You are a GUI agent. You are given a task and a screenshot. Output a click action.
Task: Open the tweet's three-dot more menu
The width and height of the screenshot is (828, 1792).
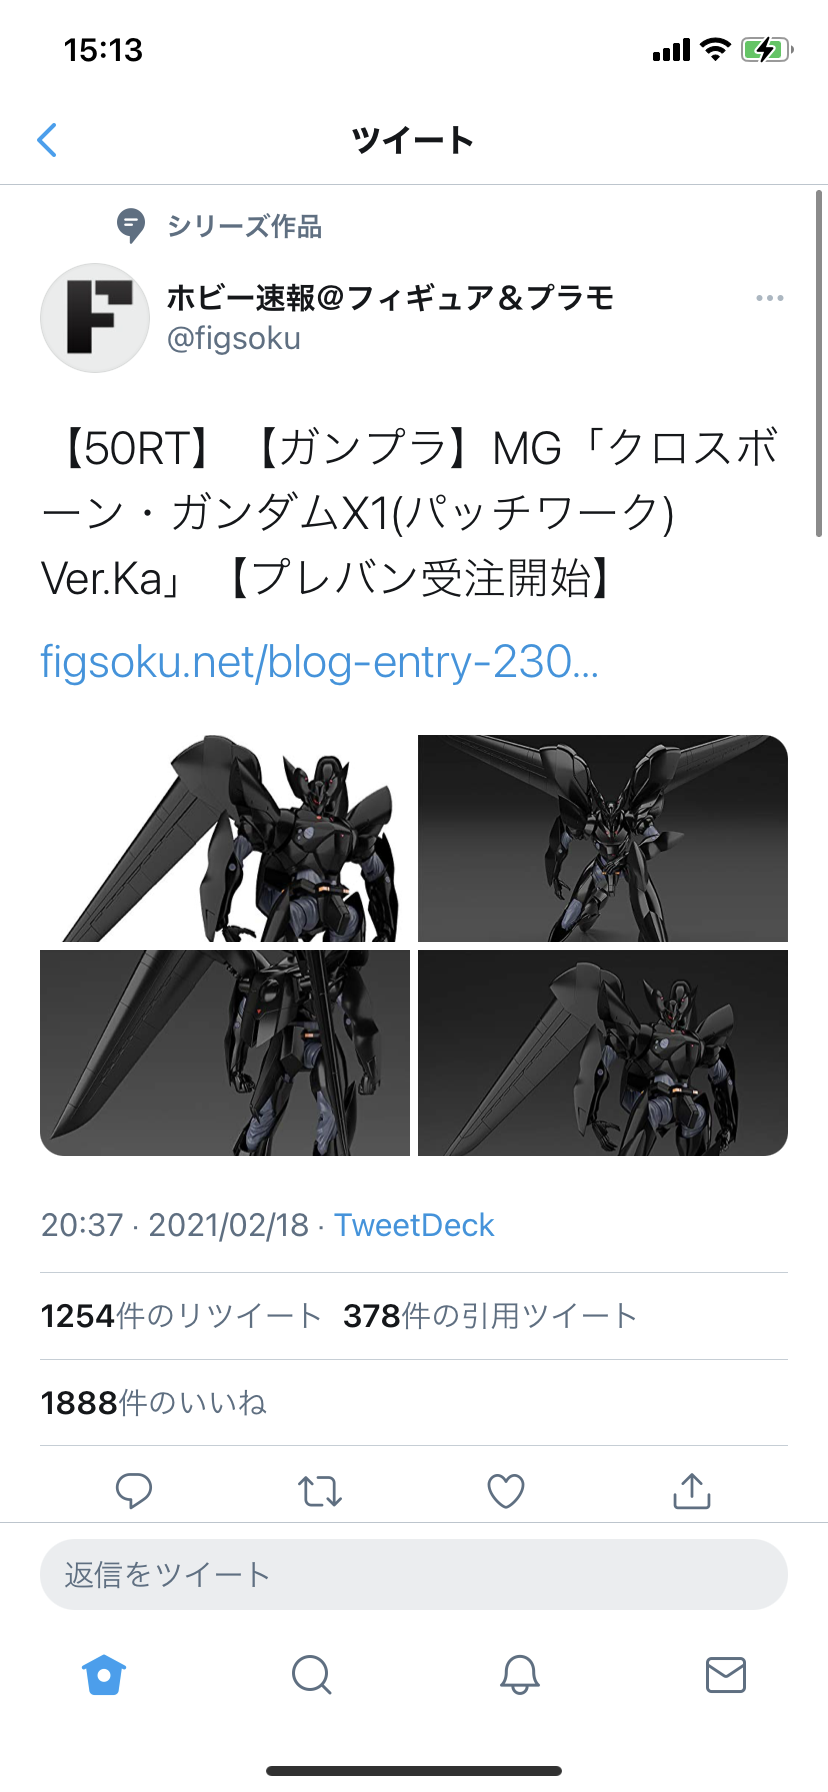769,298
